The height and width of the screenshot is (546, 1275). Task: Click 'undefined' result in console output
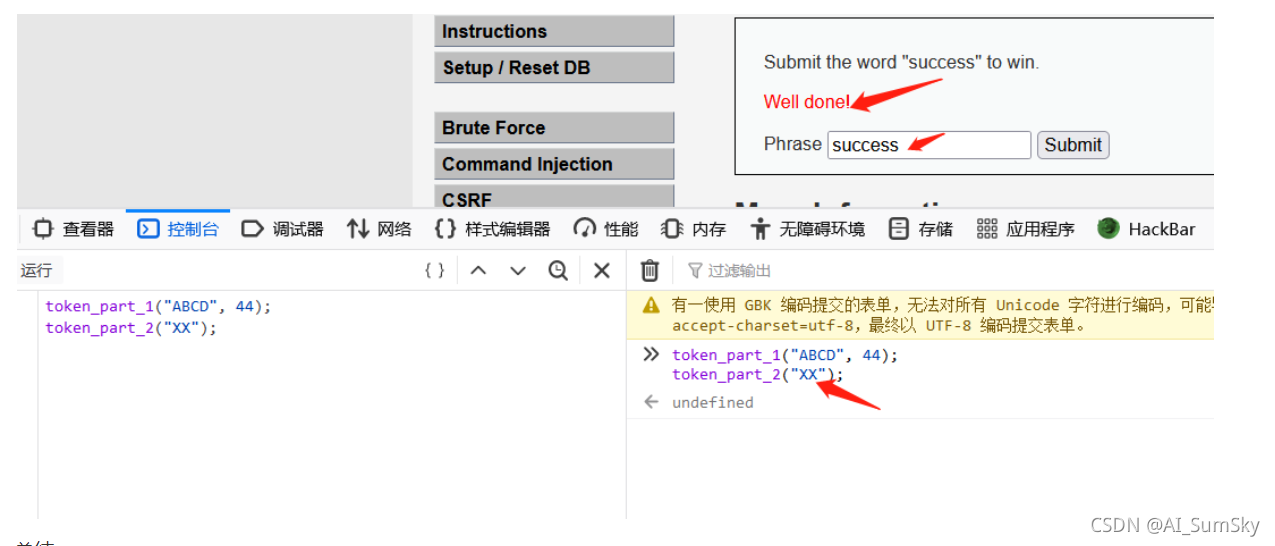(712, 402)
